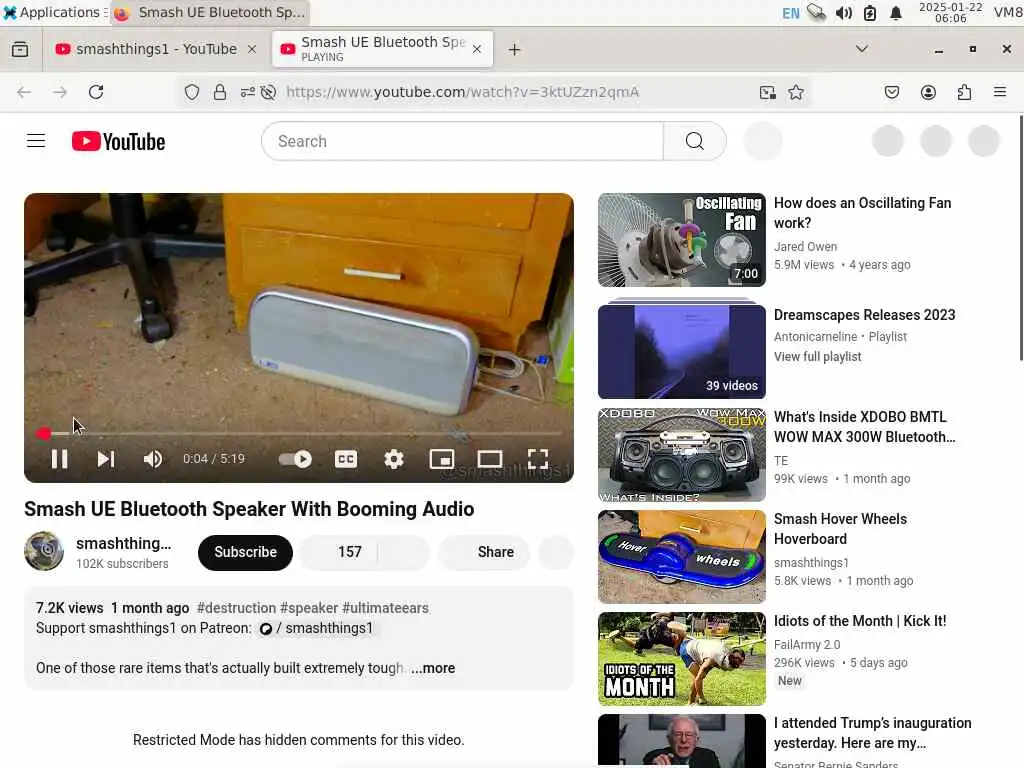
Task: Close the smashthings1 - YouTube tab
Action: pos(252,50)
